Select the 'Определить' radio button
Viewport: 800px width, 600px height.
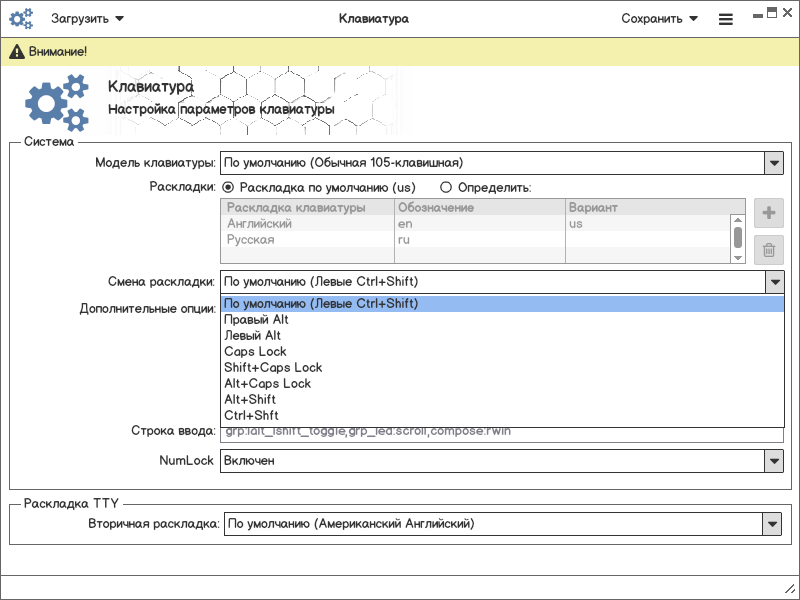[446, 187]
